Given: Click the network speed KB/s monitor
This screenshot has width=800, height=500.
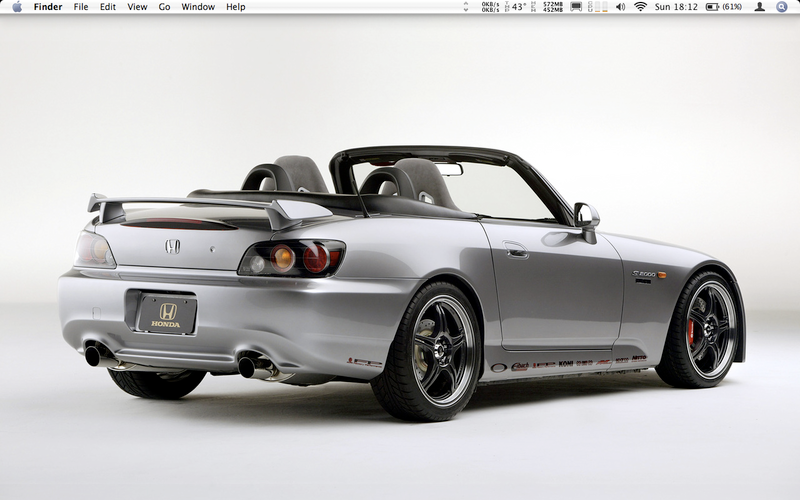Looking at the screenshot, I should pos(490,7).
